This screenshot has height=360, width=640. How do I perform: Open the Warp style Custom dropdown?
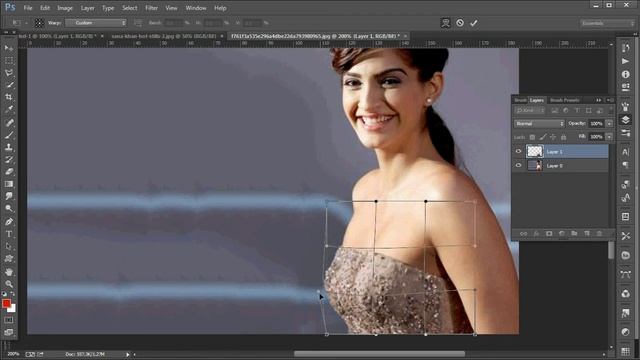pyautogui.click(x=96, y=23)
